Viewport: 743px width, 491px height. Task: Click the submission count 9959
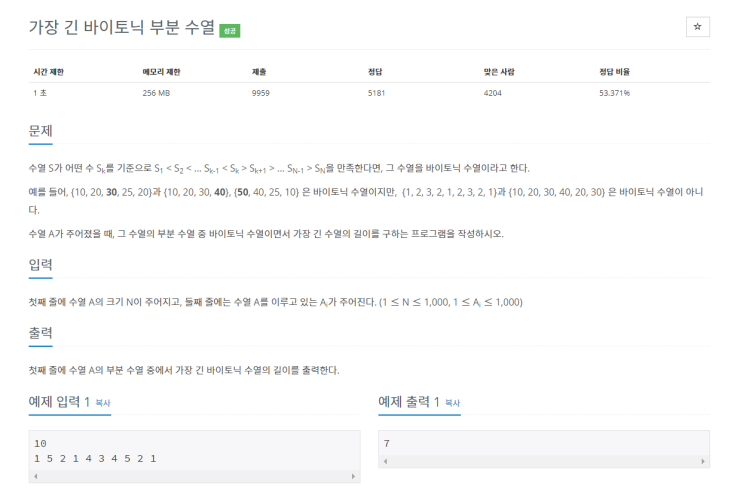(x=261, y=93)
